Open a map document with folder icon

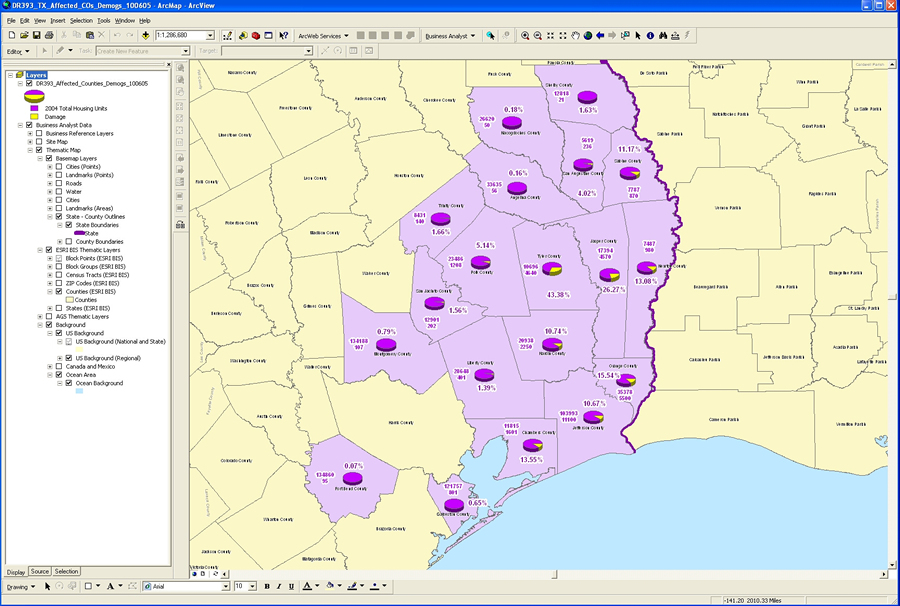(x=24, y=36)
